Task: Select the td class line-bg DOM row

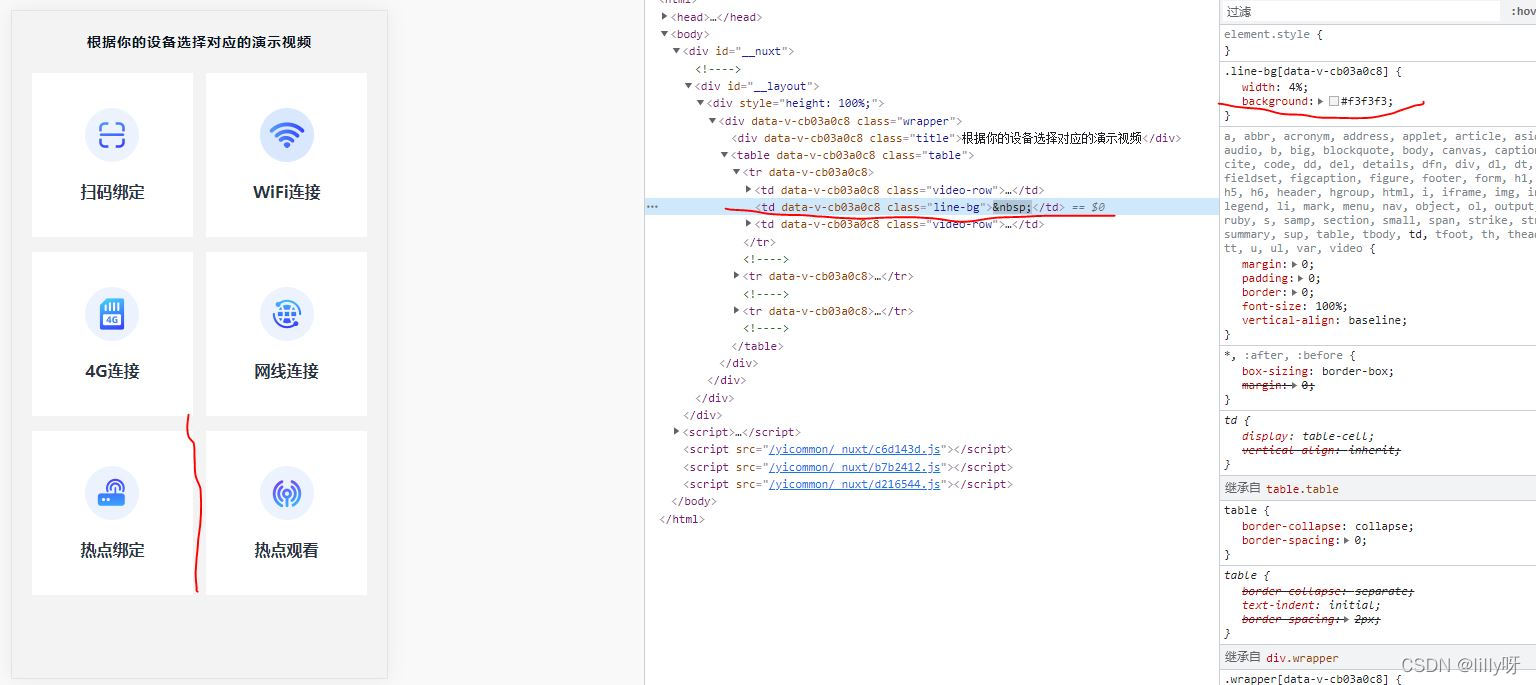Action: (932, 207)
